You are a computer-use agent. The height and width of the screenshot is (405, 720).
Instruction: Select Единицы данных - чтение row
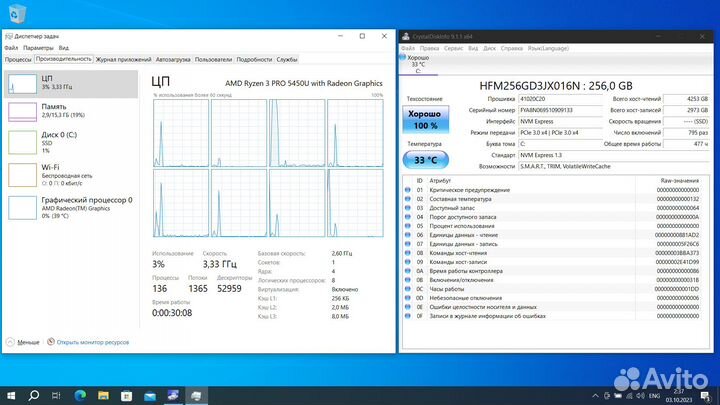click(552, 235)
